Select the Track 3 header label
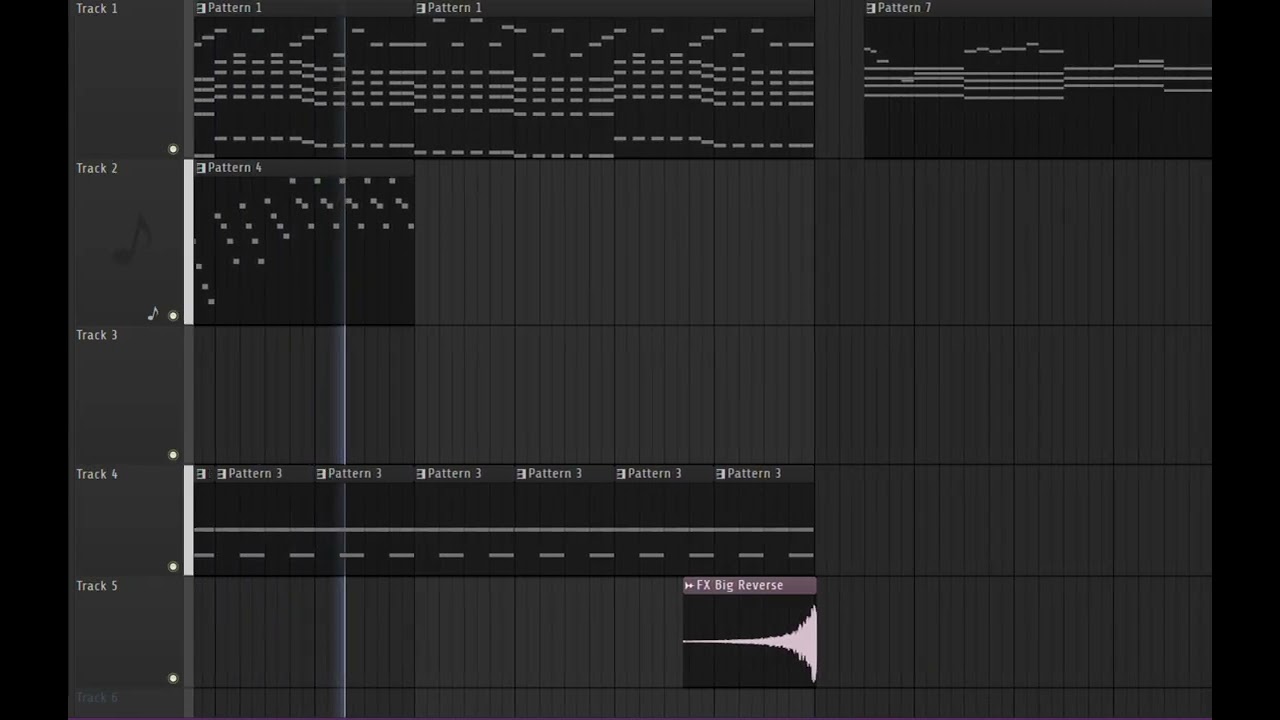This screenshot has height=720, width=1280. pyautogui.click(x=97, y=335)
